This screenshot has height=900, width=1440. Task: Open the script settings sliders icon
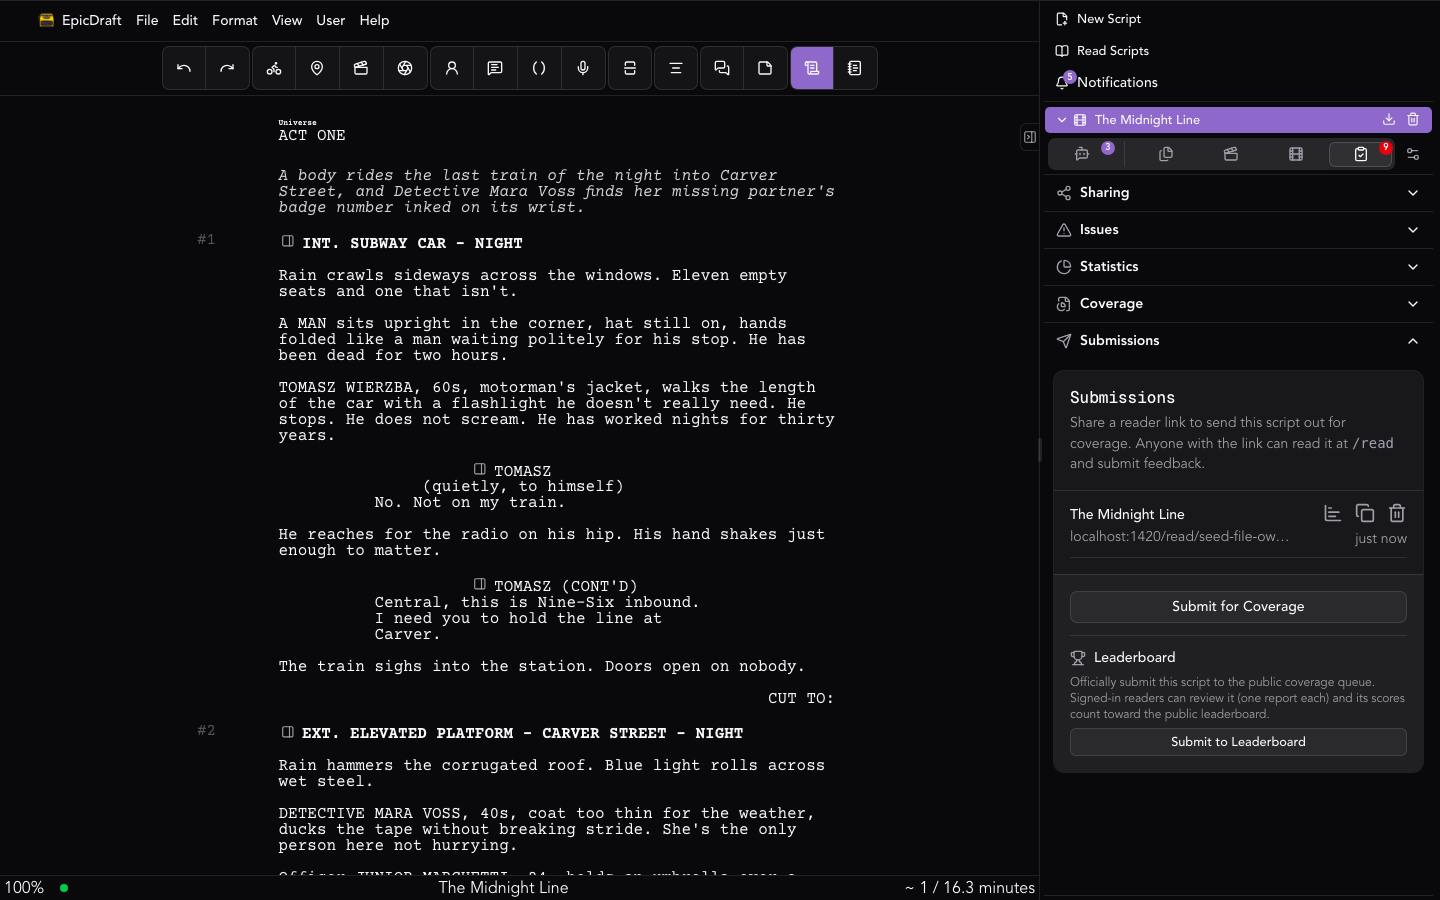point(1413,154)
